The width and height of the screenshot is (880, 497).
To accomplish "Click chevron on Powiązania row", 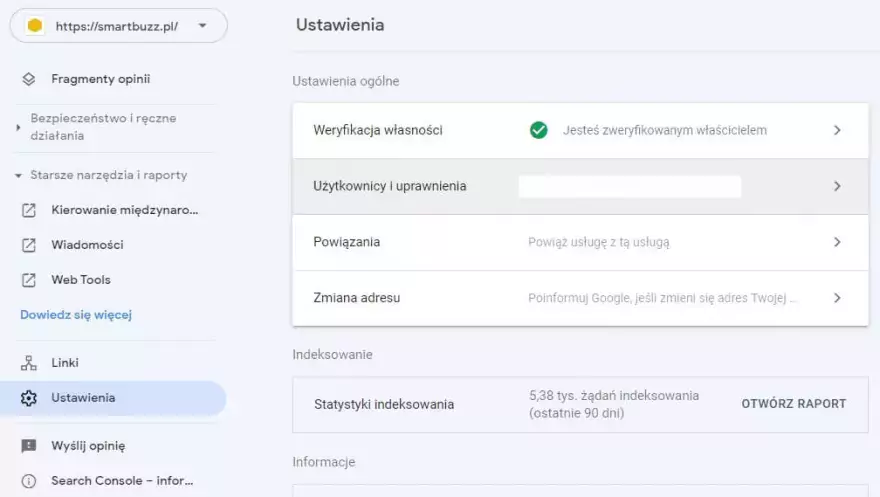I will (837, 242).
